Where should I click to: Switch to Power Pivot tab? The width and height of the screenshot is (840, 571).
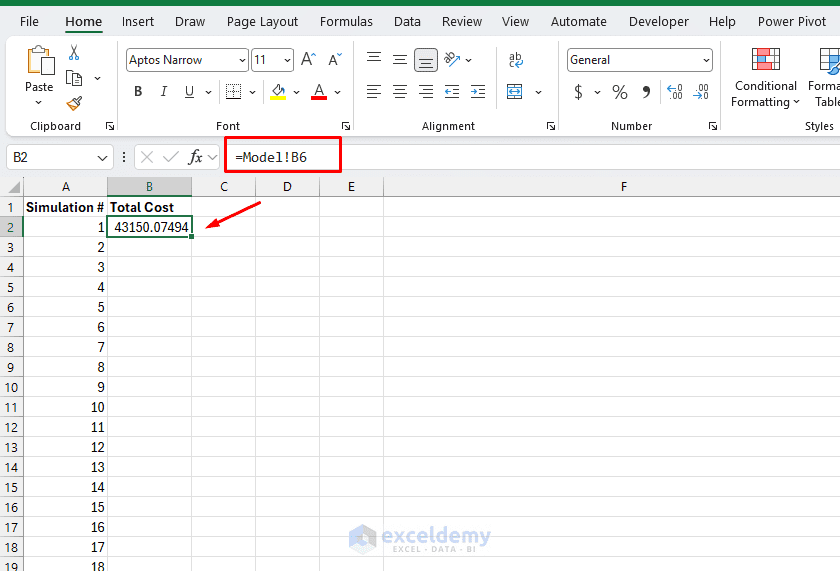(792, 21)
